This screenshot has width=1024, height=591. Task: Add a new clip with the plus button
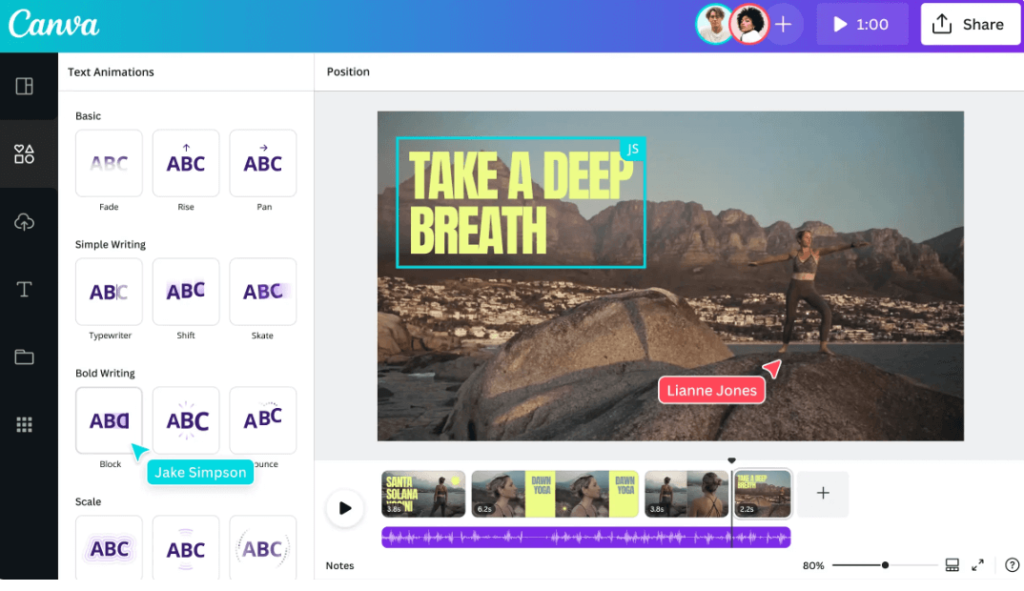click(x=822, y=493)
